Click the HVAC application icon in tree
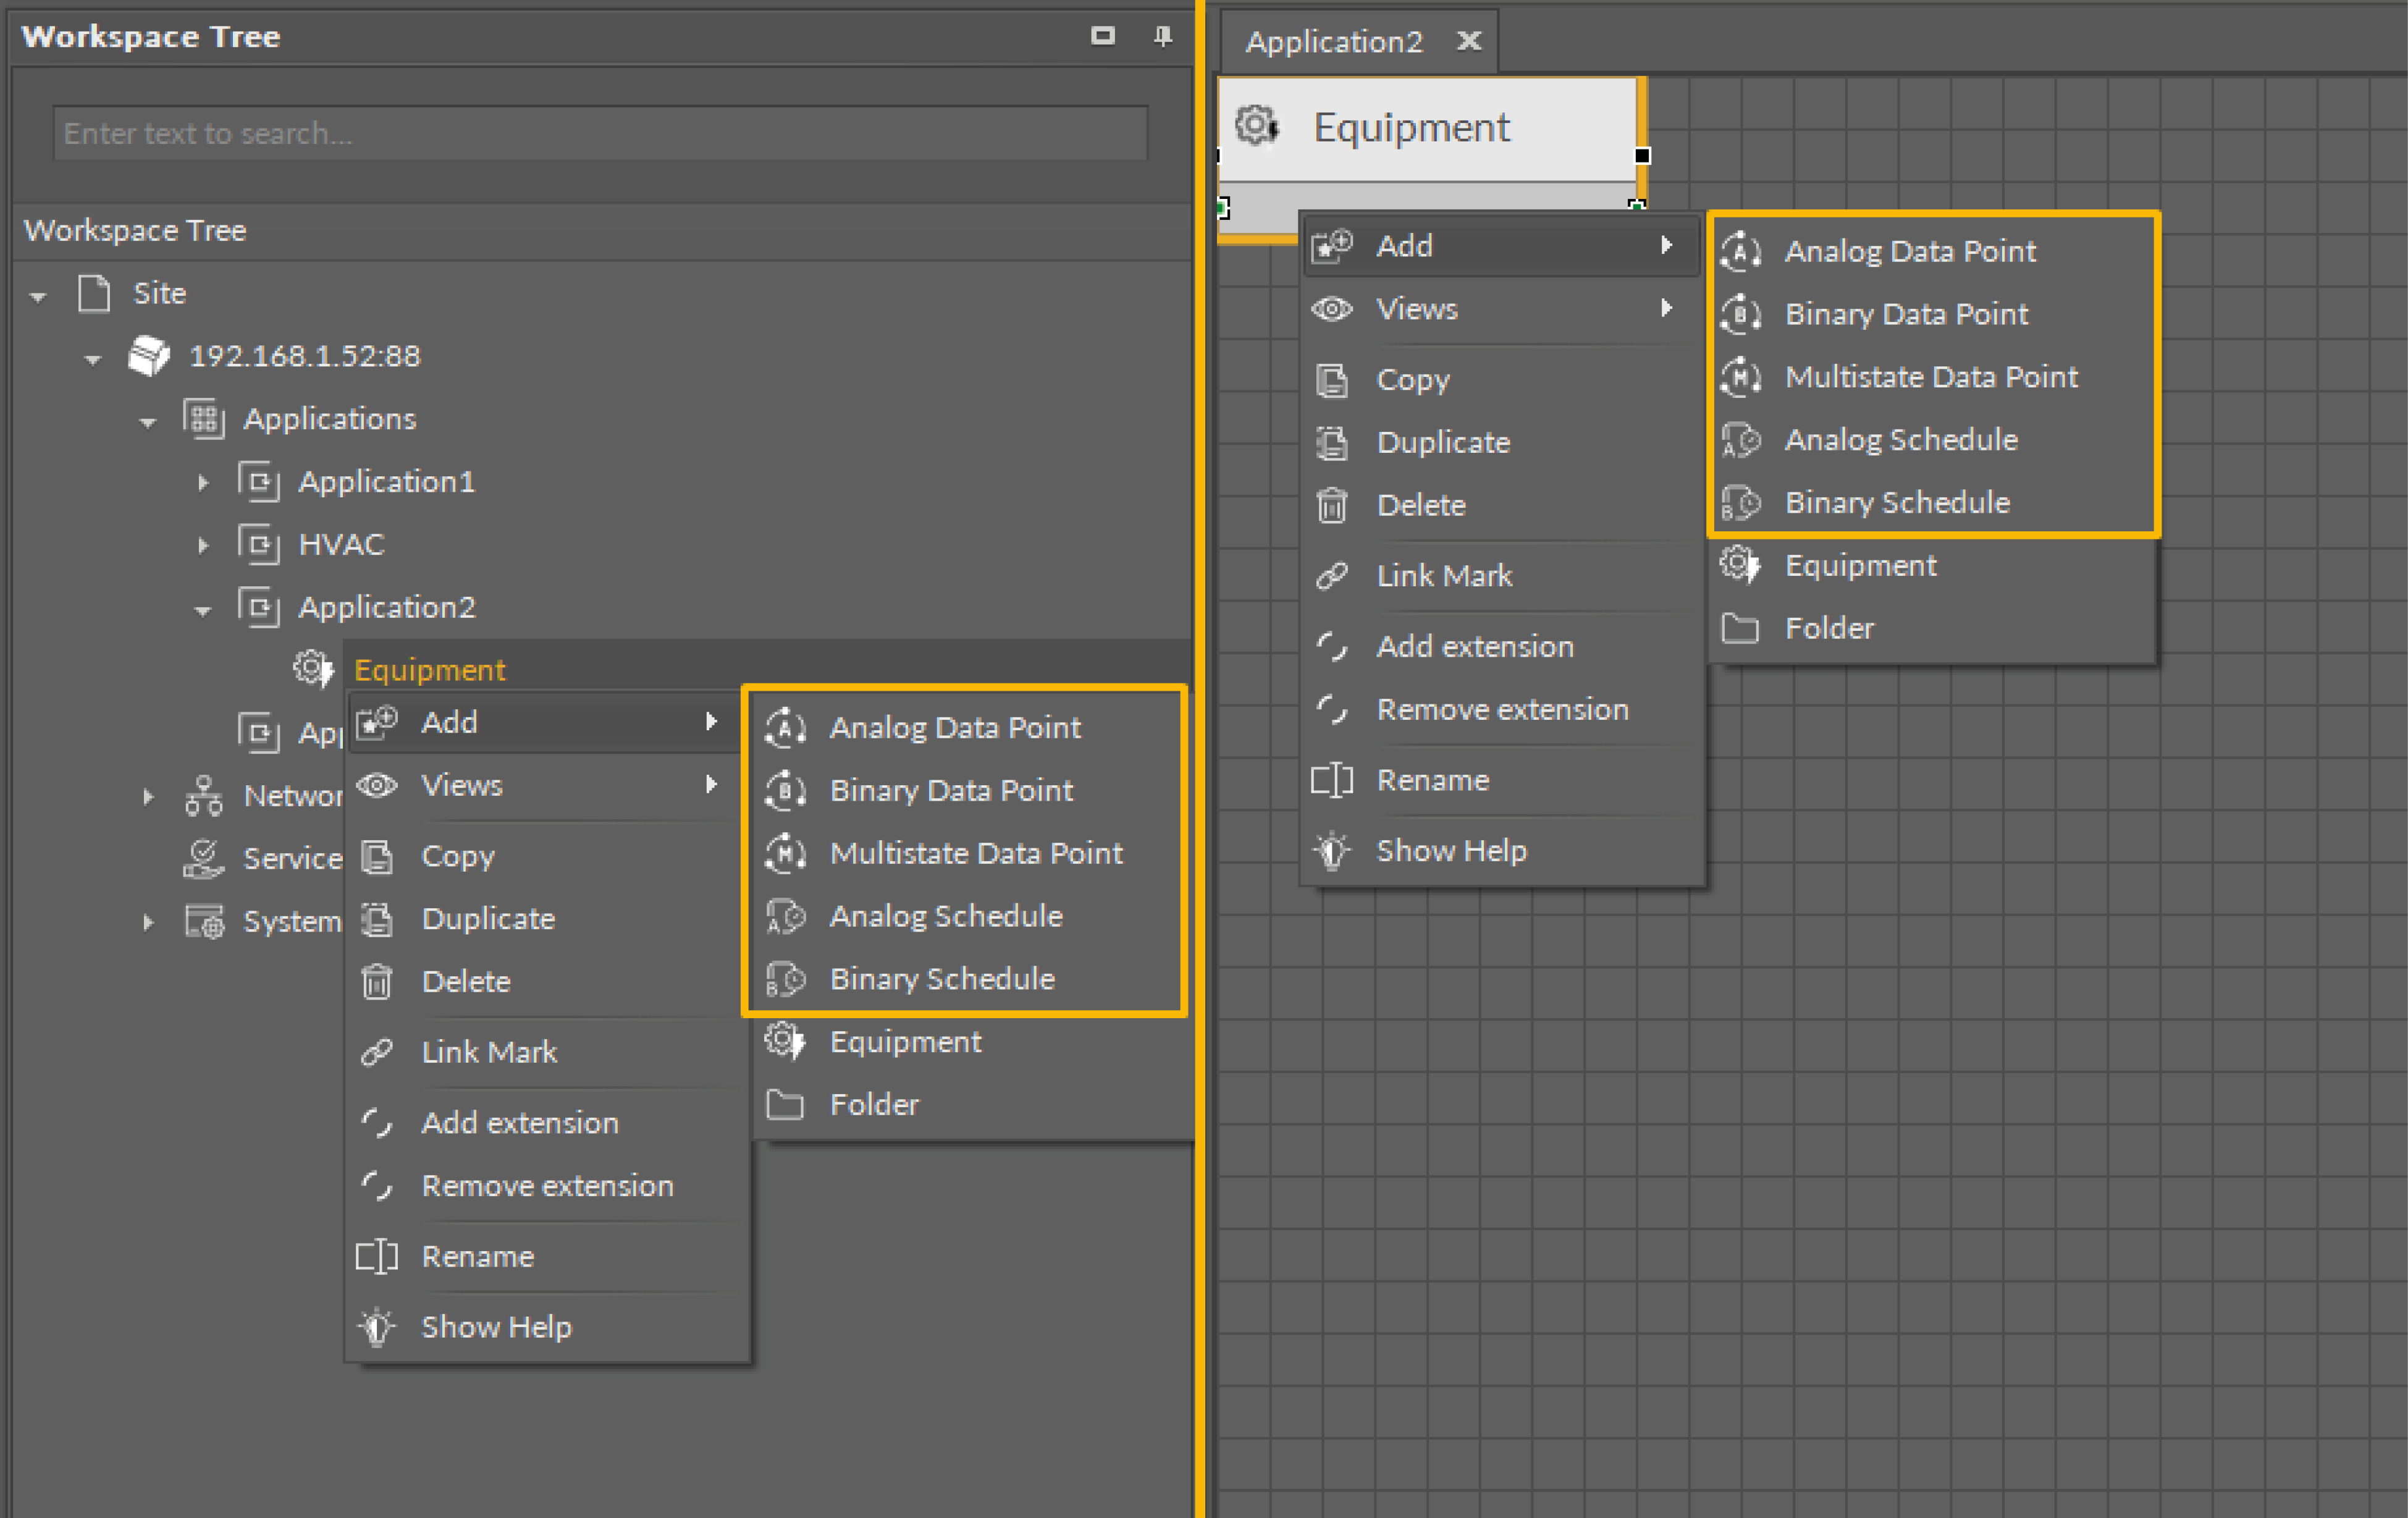The image size is (2408, 1518). tap(259, 545)
